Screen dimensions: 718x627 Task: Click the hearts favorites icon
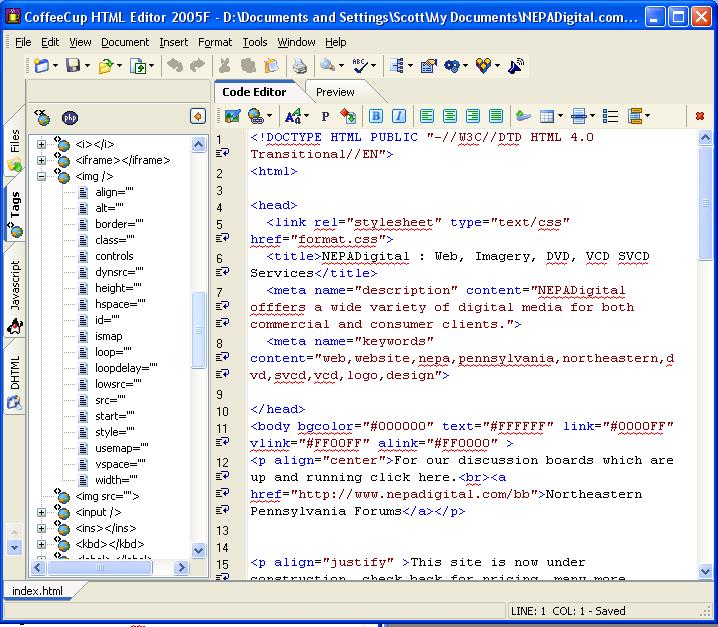pos(483,66)
